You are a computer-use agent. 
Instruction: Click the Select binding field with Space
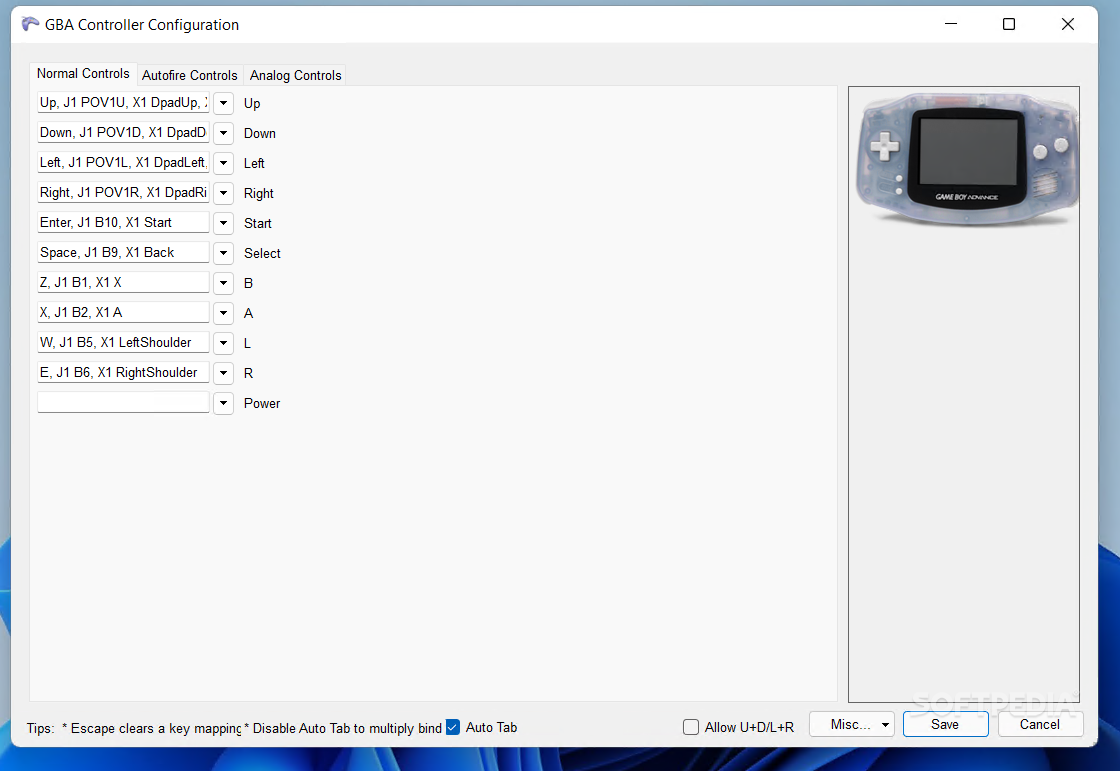point(124,252)
